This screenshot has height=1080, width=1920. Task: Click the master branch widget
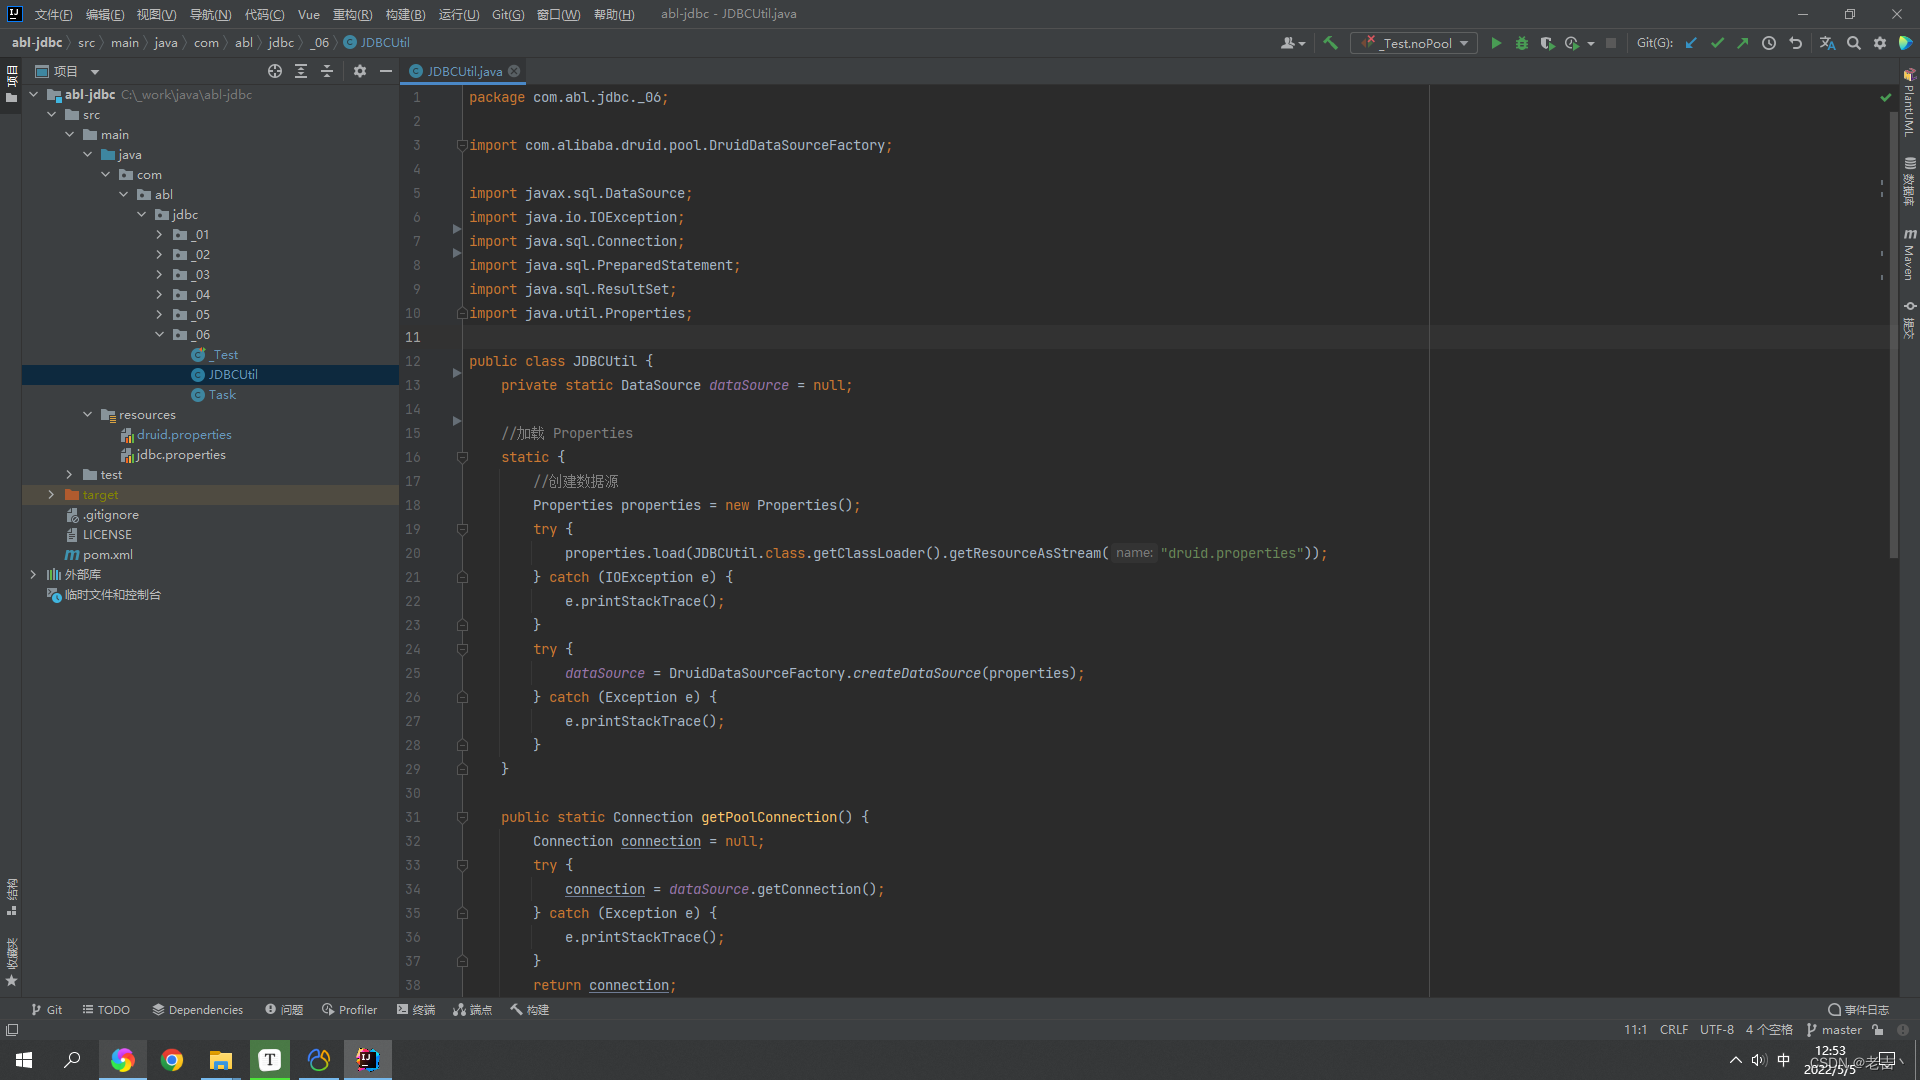tap(1834, 1030)
